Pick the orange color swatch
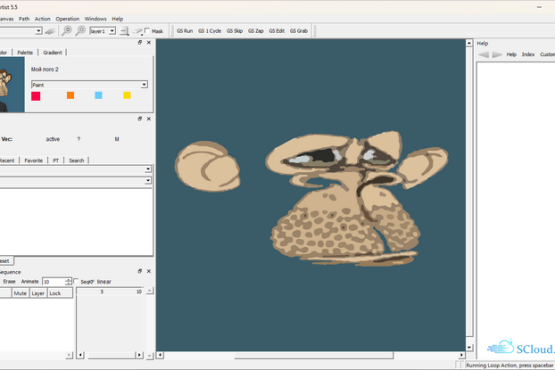555x370 pixels. (x=70, y=95)
